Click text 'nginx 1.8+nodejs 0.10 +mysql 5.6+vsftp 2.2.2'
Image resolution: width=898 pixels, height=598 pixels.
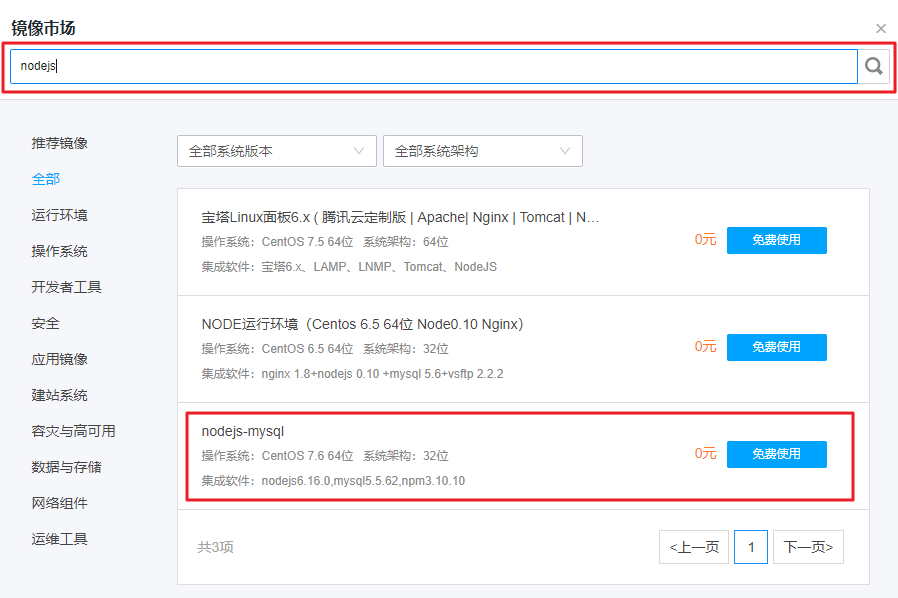pos(383,374)
